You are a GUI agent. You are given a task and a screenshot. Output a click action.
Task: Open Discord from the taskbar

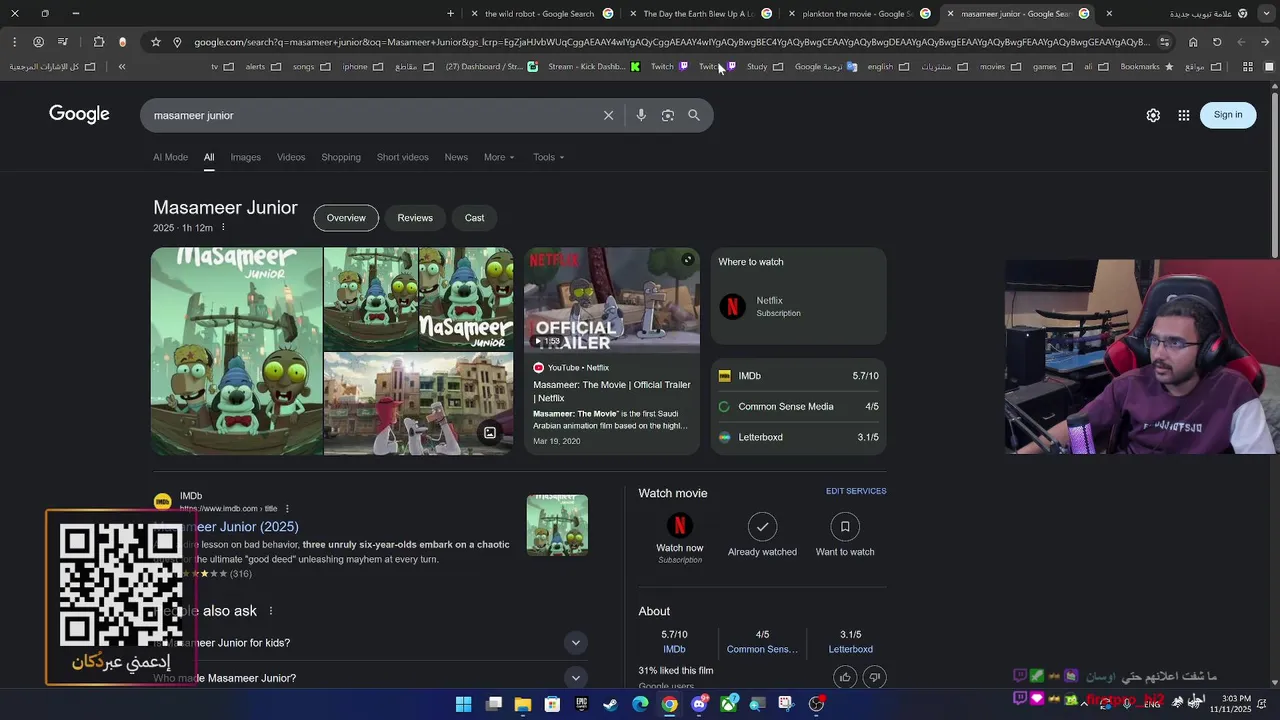(699, 704)
